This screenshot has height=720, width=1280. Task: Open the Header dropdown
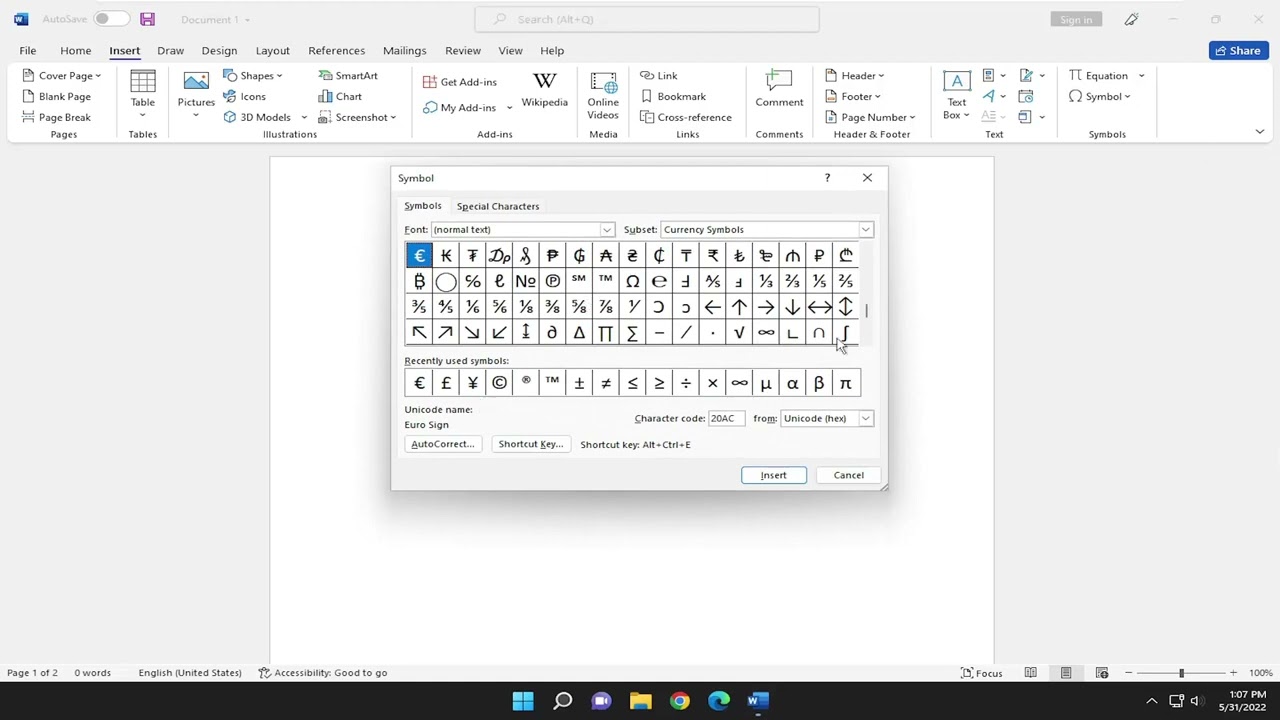[x=854, y=76]
